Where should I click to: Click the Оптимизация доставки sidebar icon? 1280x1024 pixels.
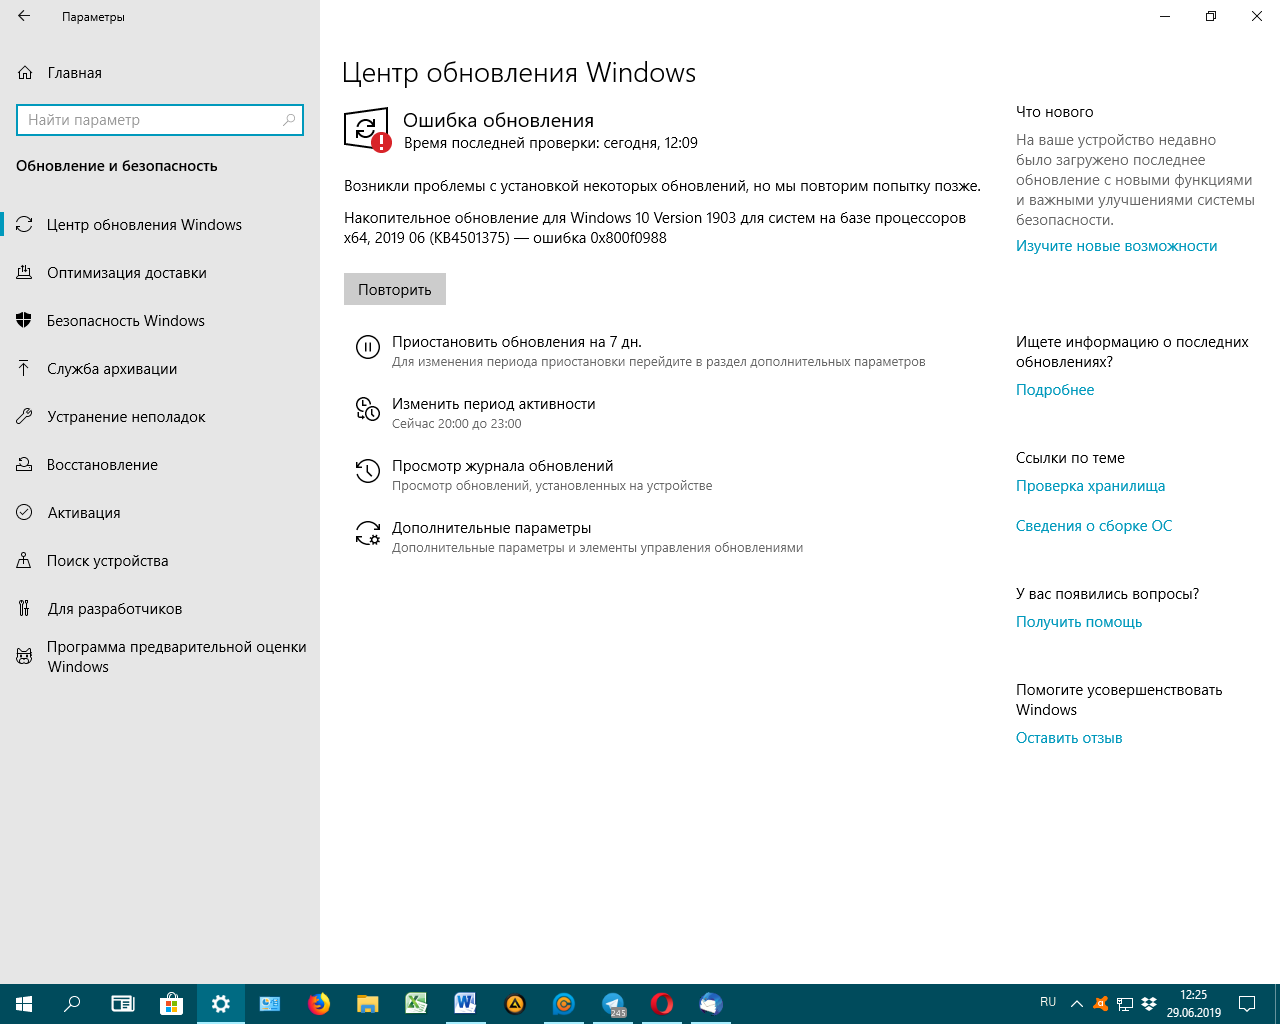point(24,273)
